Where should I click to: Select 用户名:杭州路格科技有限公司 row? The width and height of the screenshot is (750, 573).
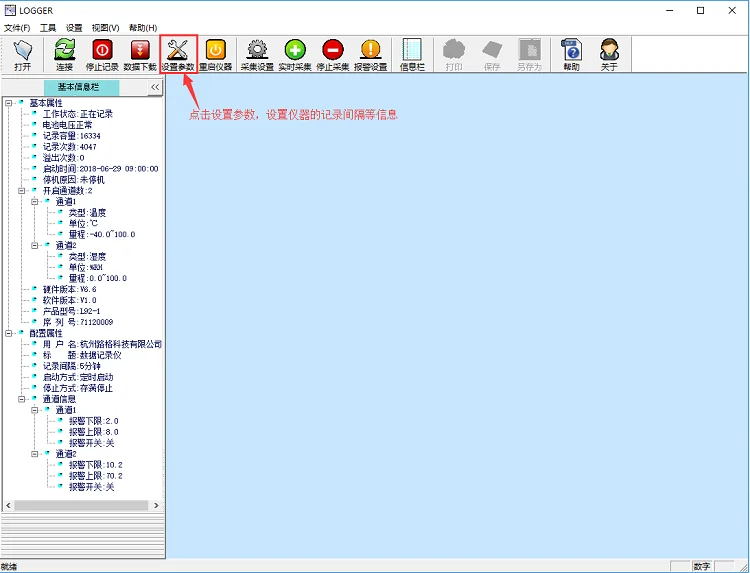[x=102, y=344]
